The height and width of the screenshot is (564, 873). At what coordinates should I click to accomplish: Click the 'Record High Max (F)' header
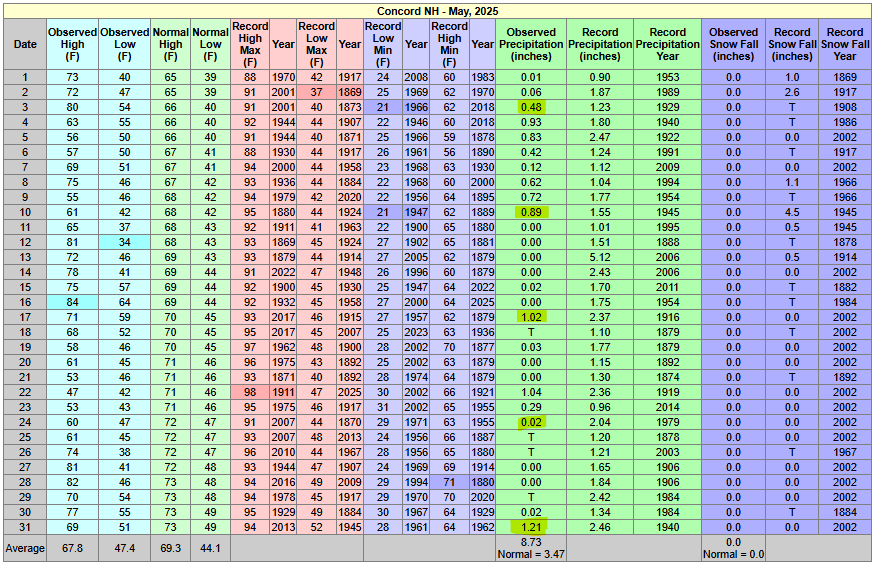point(250,44)
